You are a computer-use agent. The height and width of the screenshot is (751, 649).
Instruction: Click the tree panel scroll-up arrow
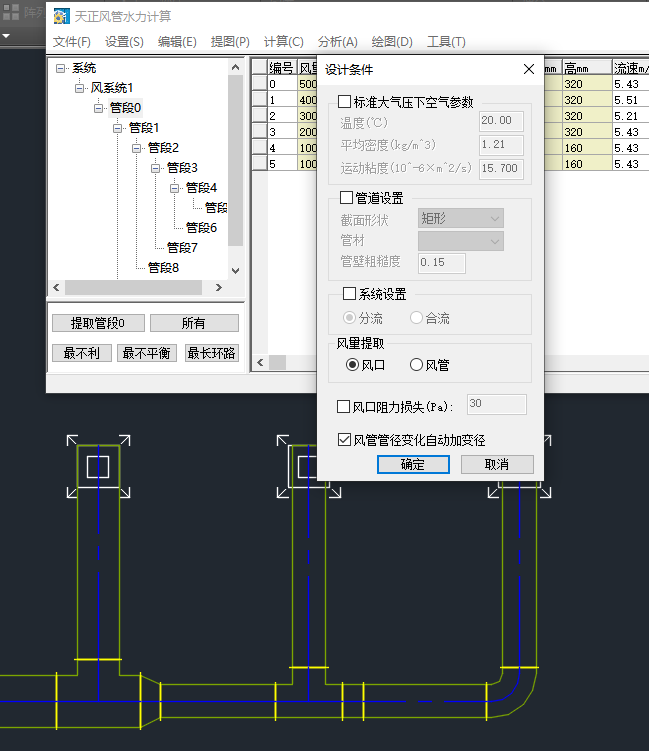pyautogui.click(x=236, y=67)
